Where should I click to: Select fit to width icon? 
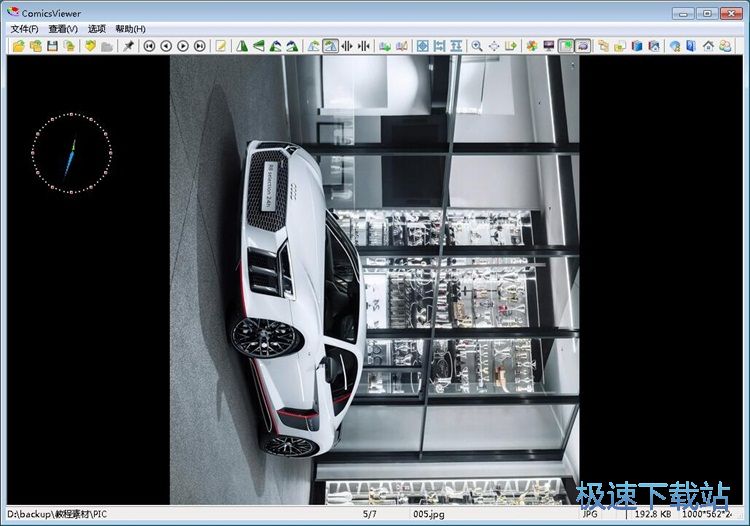click(439, 46)
